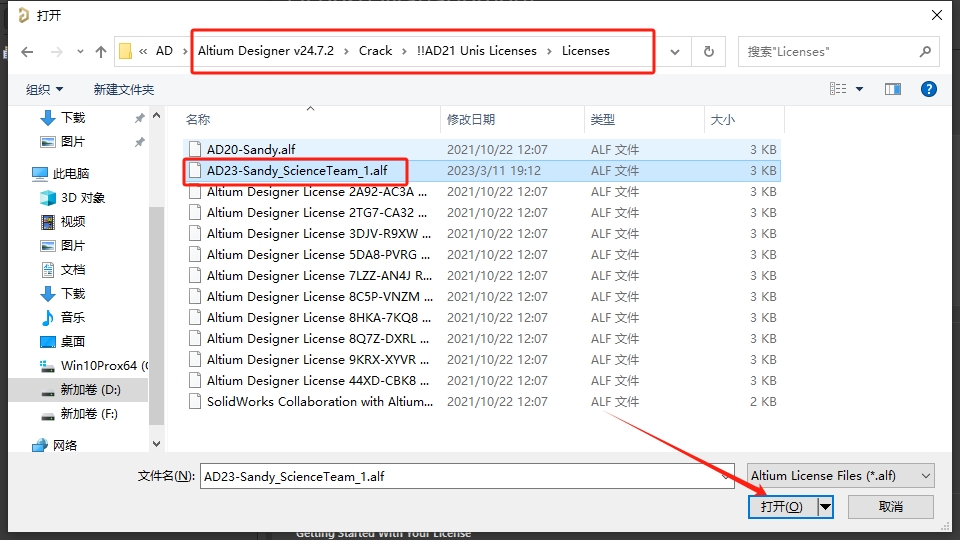Click the 取消 button
Image resolution: width=960 pixels, height=540 pixels.
point(891,507)
